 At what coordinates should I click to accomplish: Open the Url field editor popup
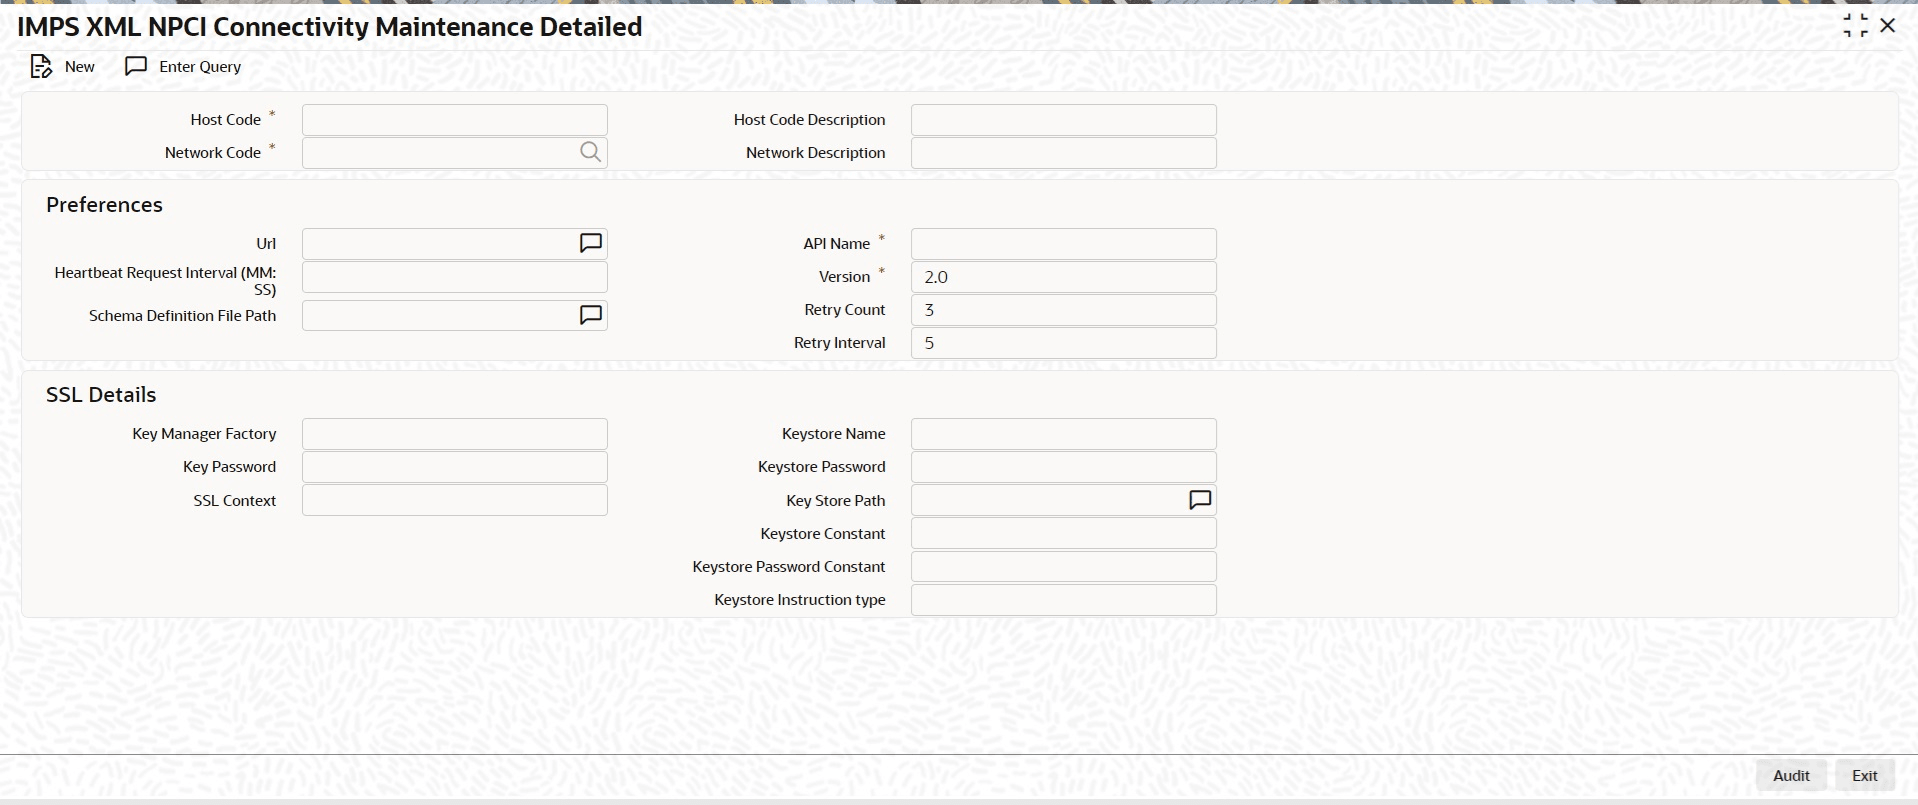(591, 243)
